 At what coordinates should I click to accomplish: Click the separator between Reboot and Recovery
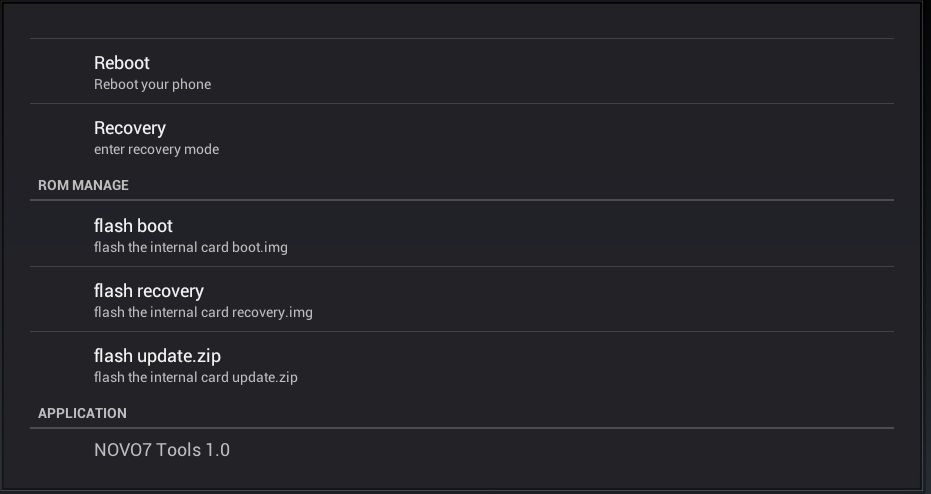pos(461,103)
